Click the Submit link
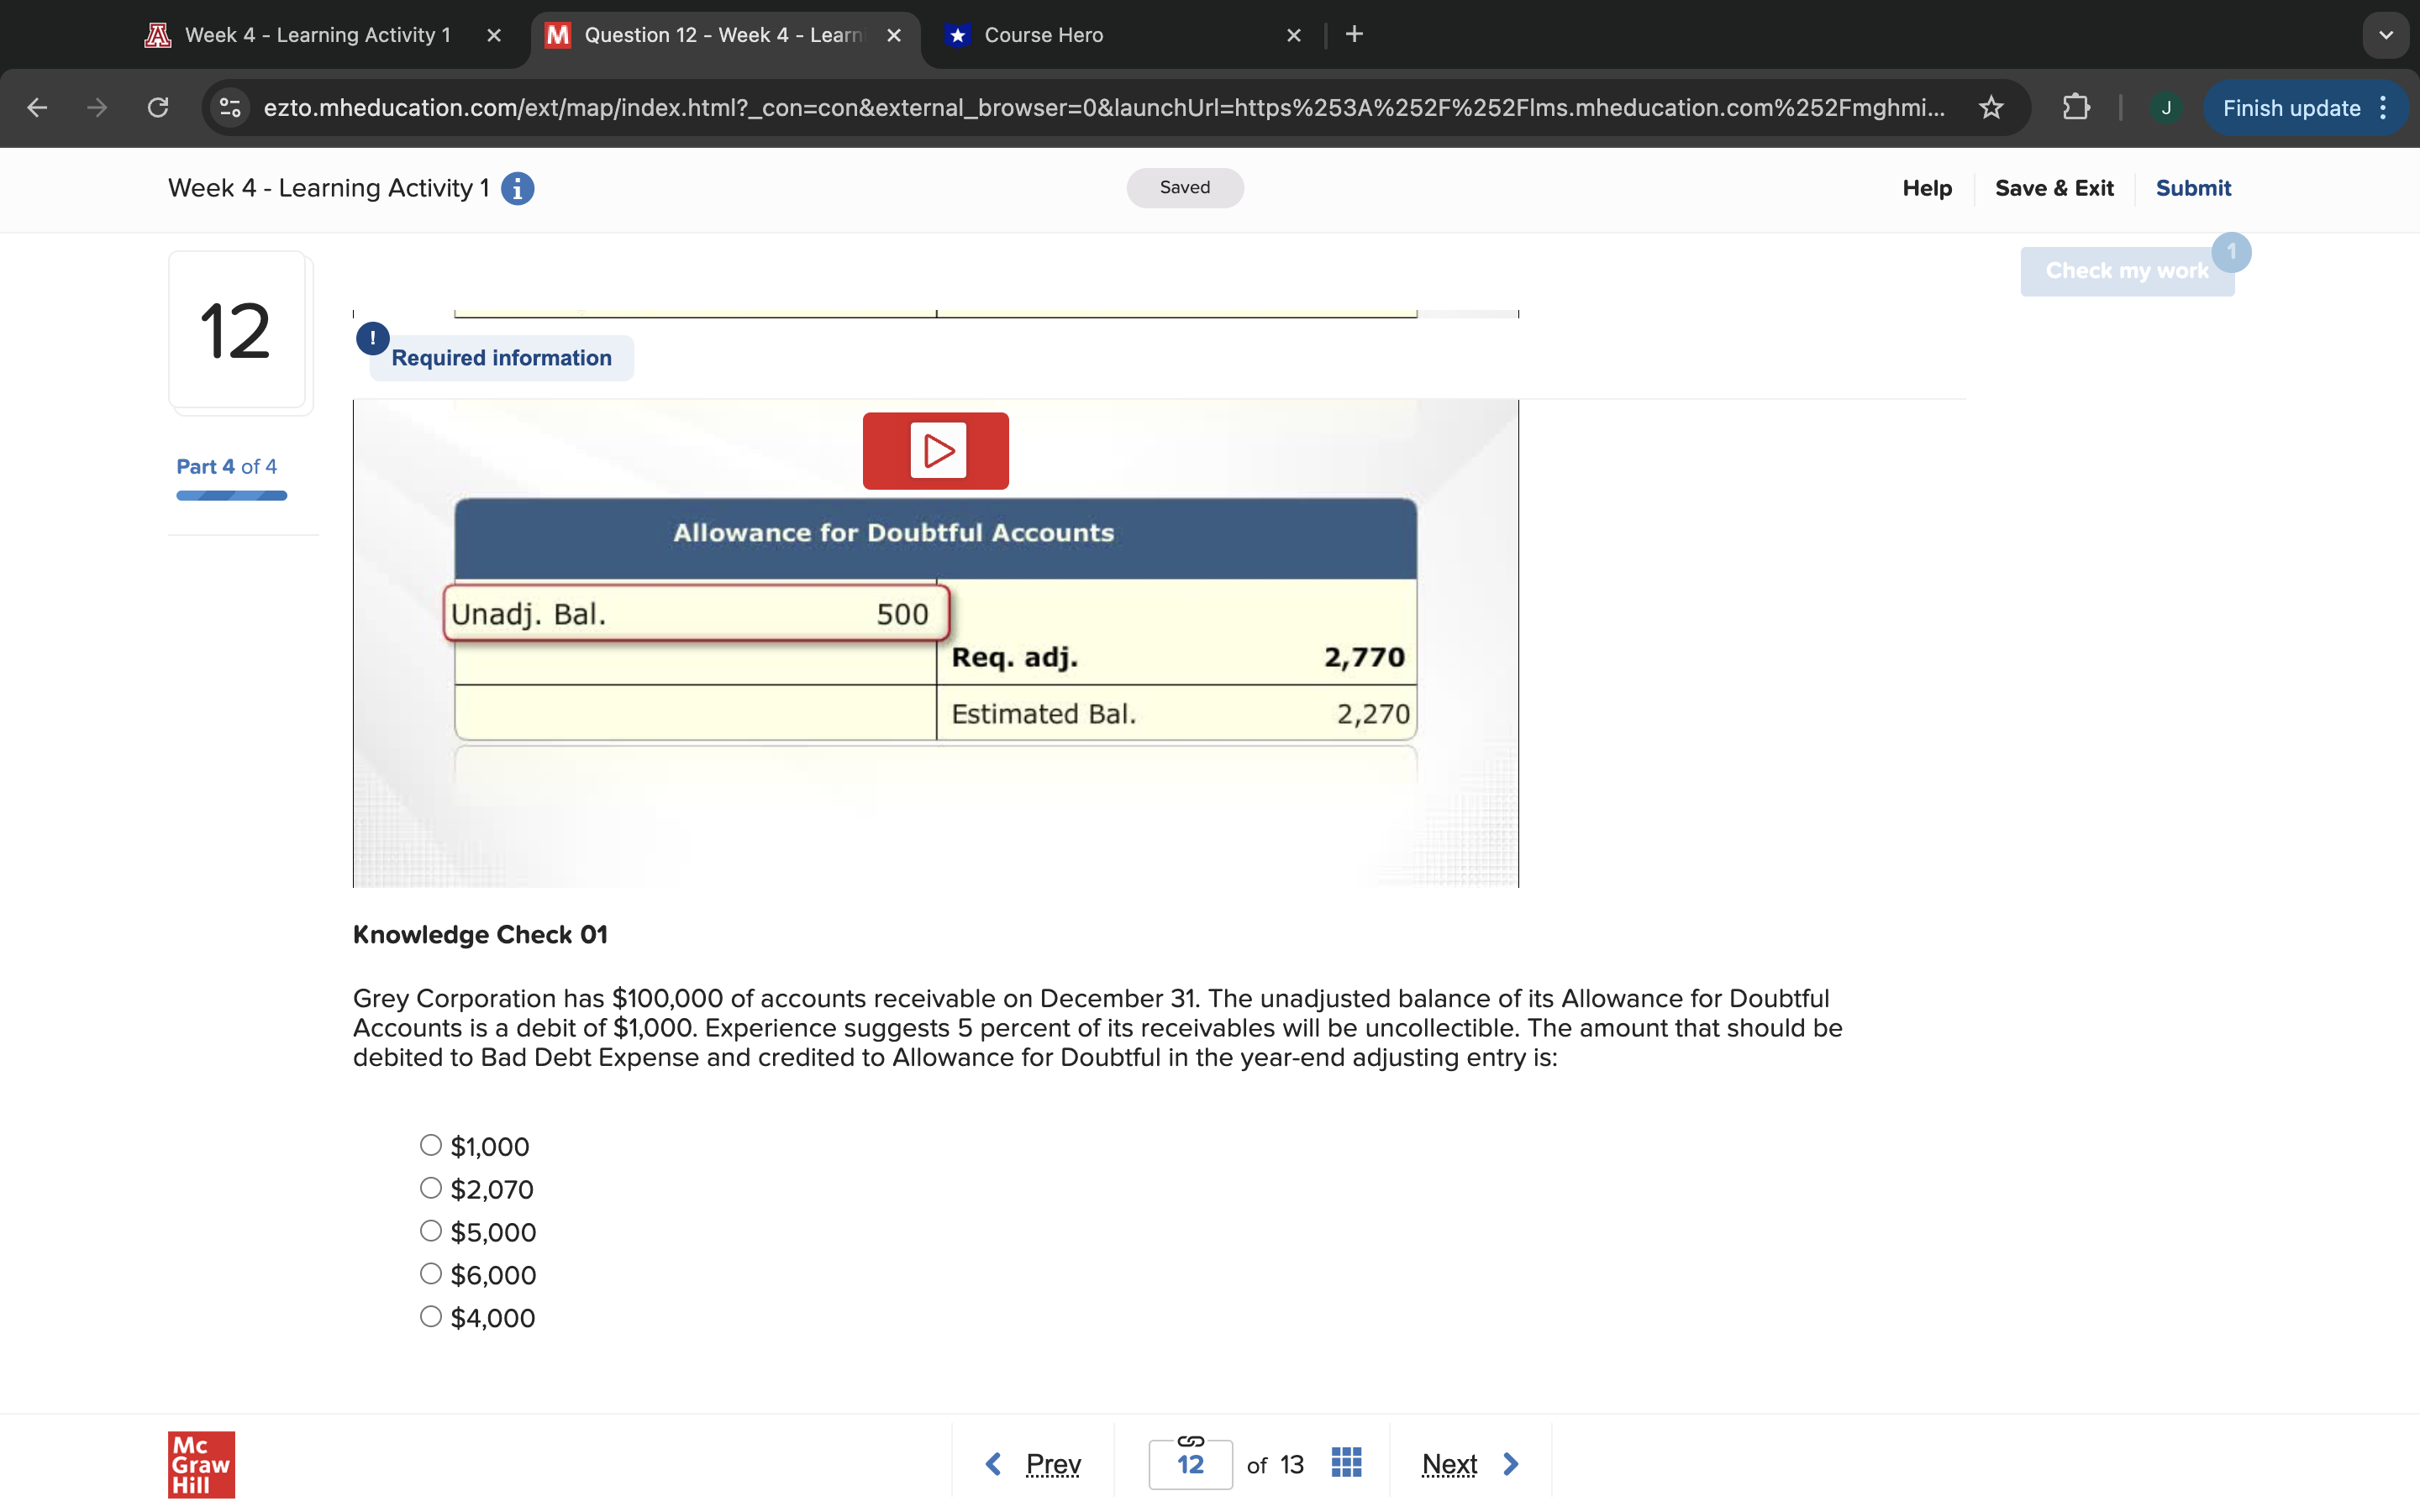Screen dimensions: 2420x1512 coord(2192,188)
